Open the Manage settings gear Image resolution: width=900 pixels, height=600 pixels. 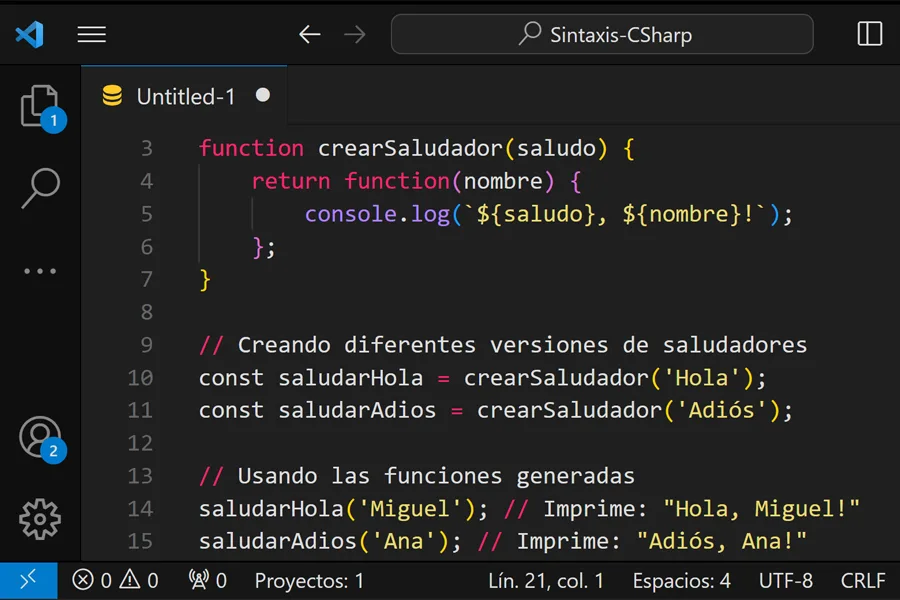pyautogui.click(x=40, y=519)
